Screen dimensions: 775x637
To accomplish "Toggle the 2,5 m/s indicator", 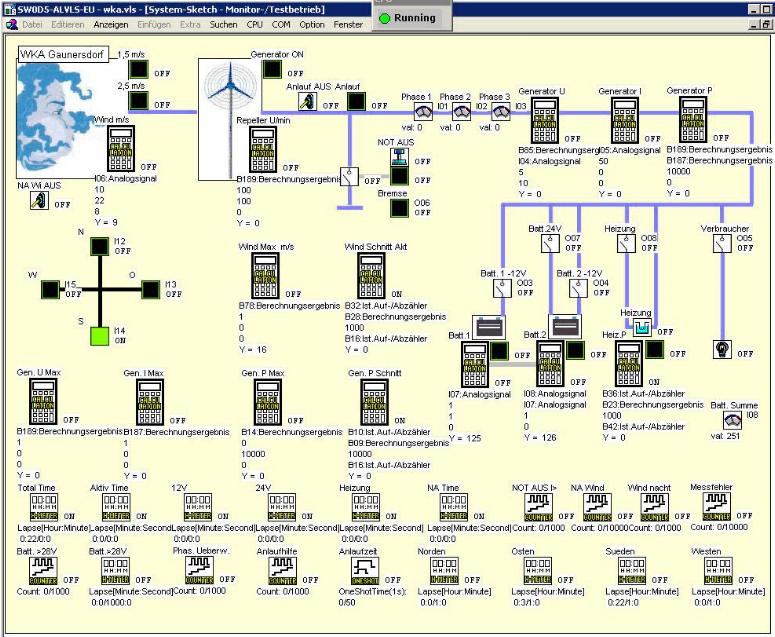I will click(138, 101).
